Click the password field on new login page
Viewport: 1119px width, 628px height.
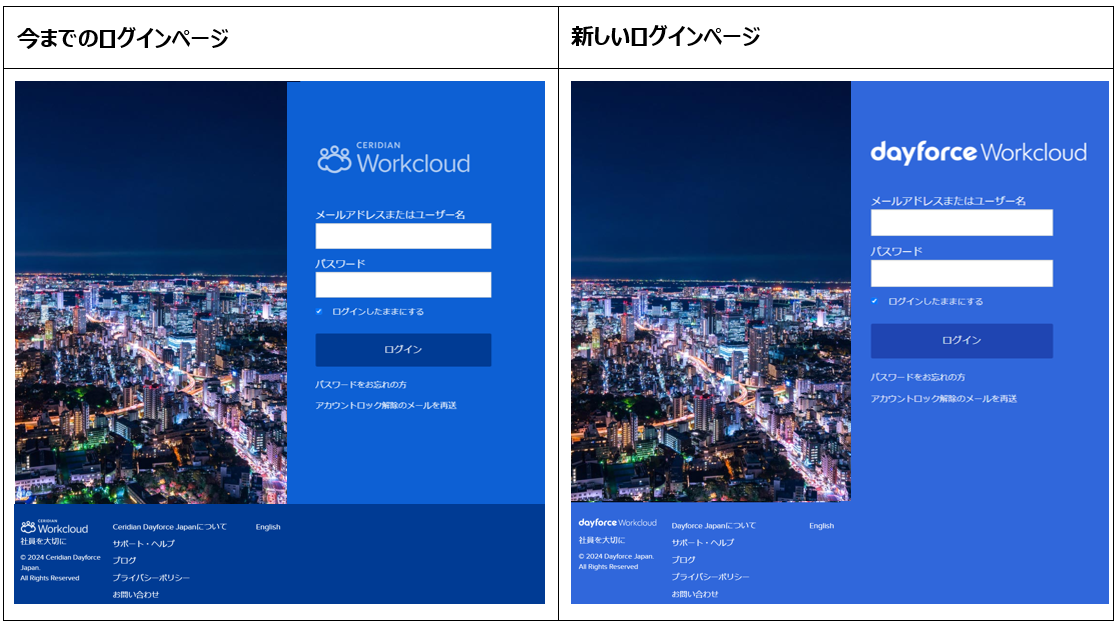click(961, 273)
